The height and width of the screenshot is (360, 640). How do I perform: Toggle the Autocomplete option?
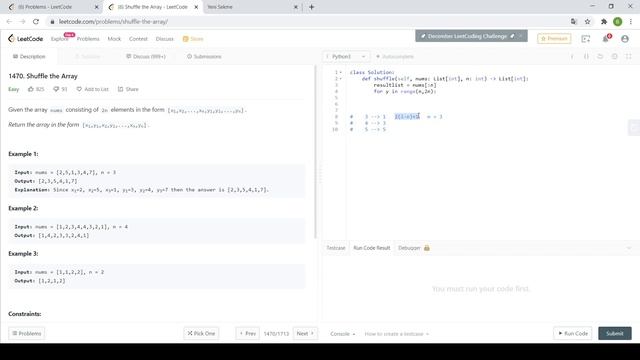click(x=394, y=56)
